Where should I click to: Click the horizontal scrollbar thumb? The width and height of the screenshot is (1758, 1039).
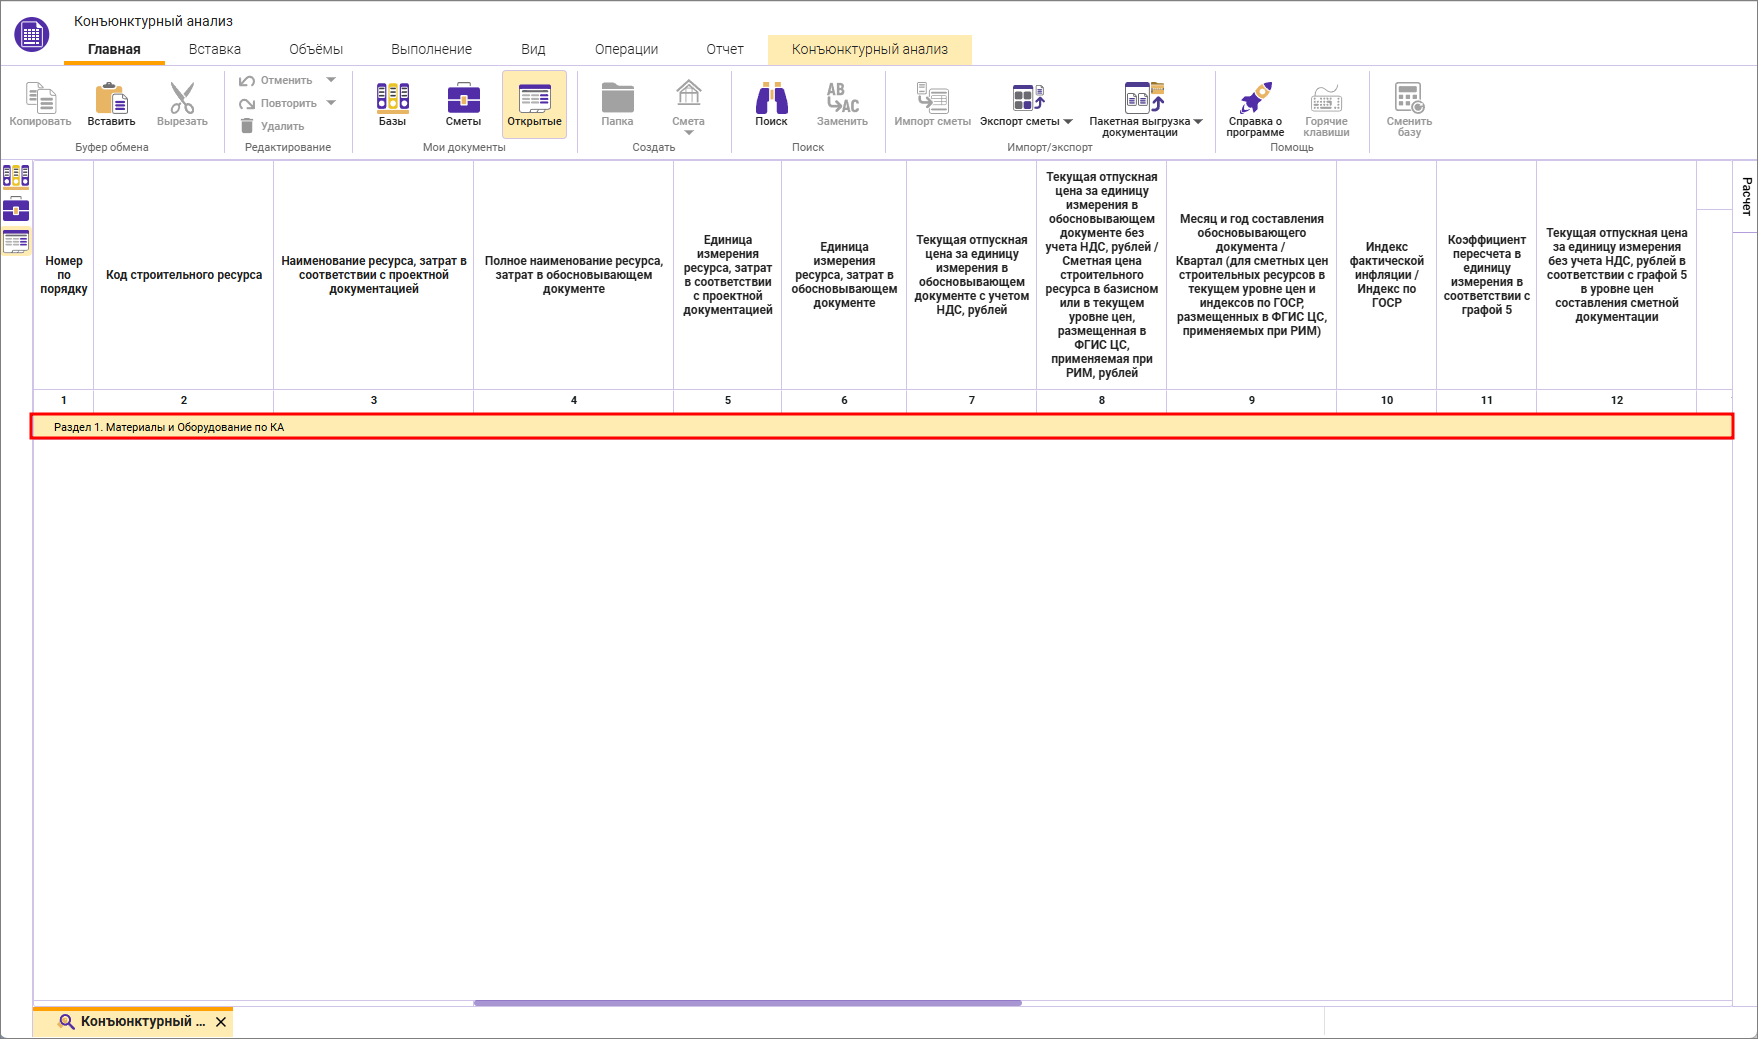coord(747,1003)
